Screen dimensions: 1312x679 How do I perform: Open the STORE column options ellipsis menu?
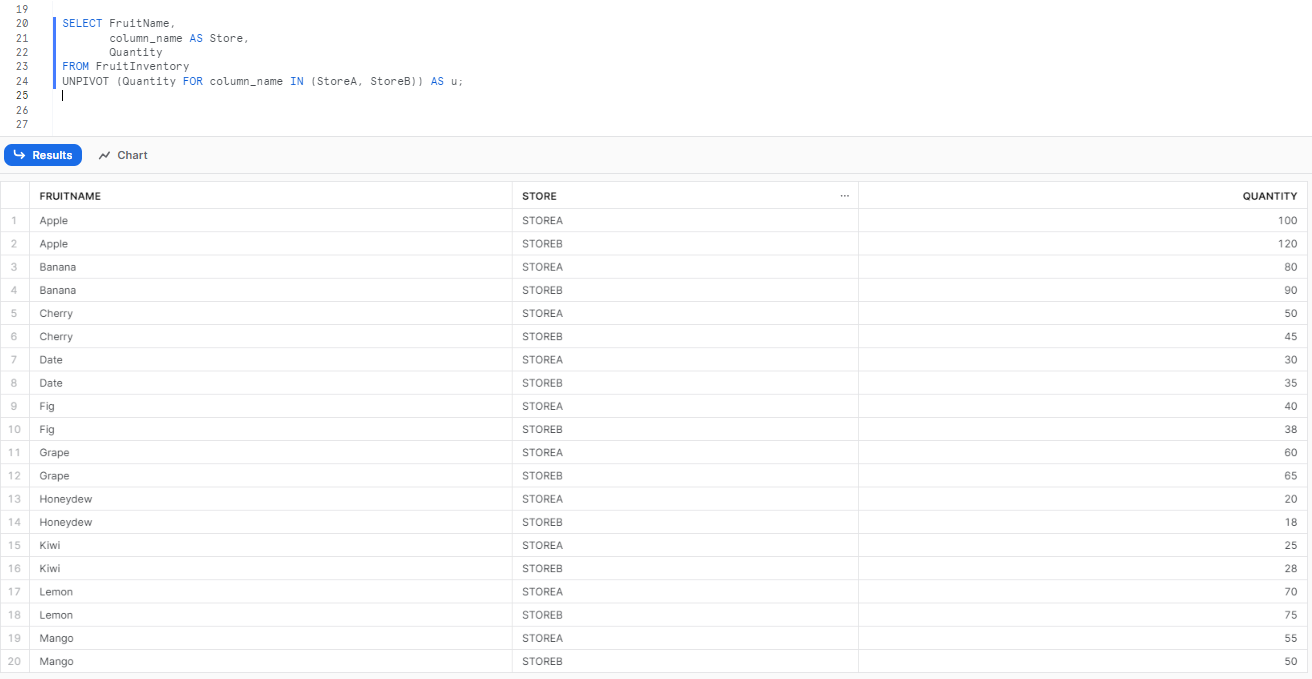845,195
